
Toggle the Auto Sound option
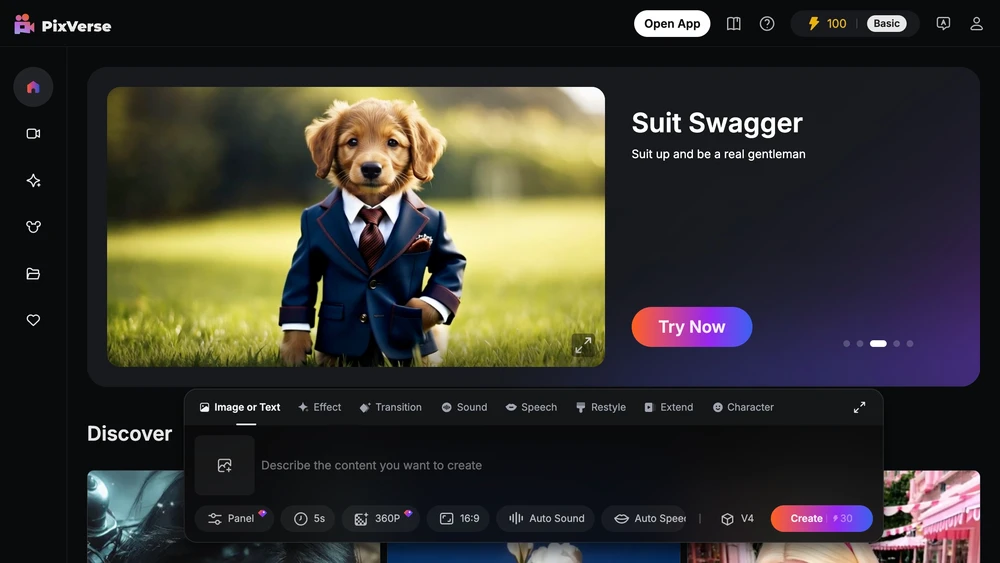point(546,518)
